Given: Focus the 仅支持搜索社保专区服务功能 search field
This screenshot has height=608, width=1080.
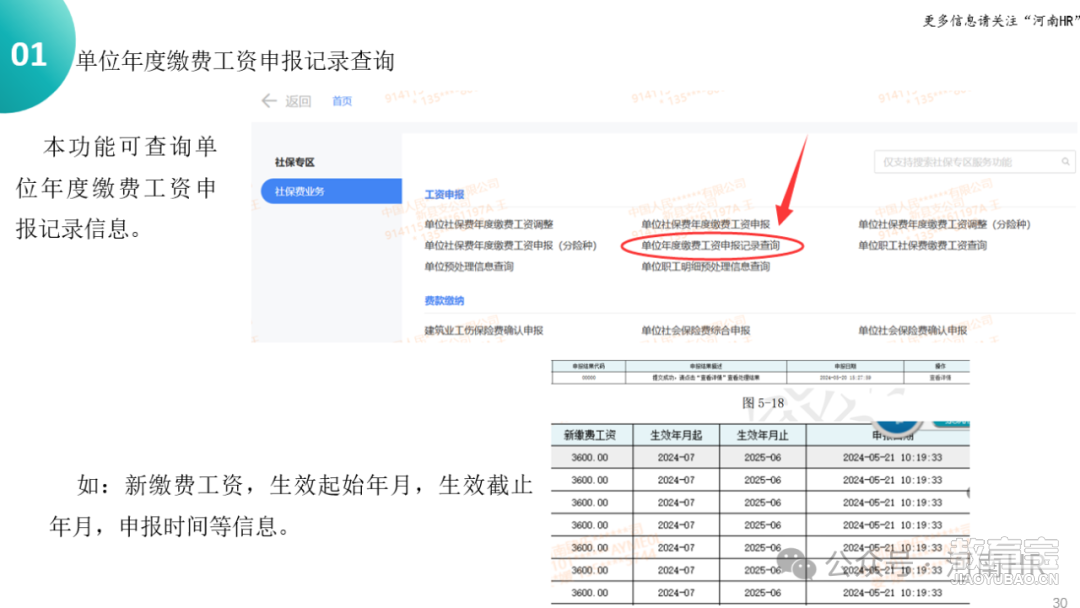Looking at the screenshot, I should (x=974, y=162).
